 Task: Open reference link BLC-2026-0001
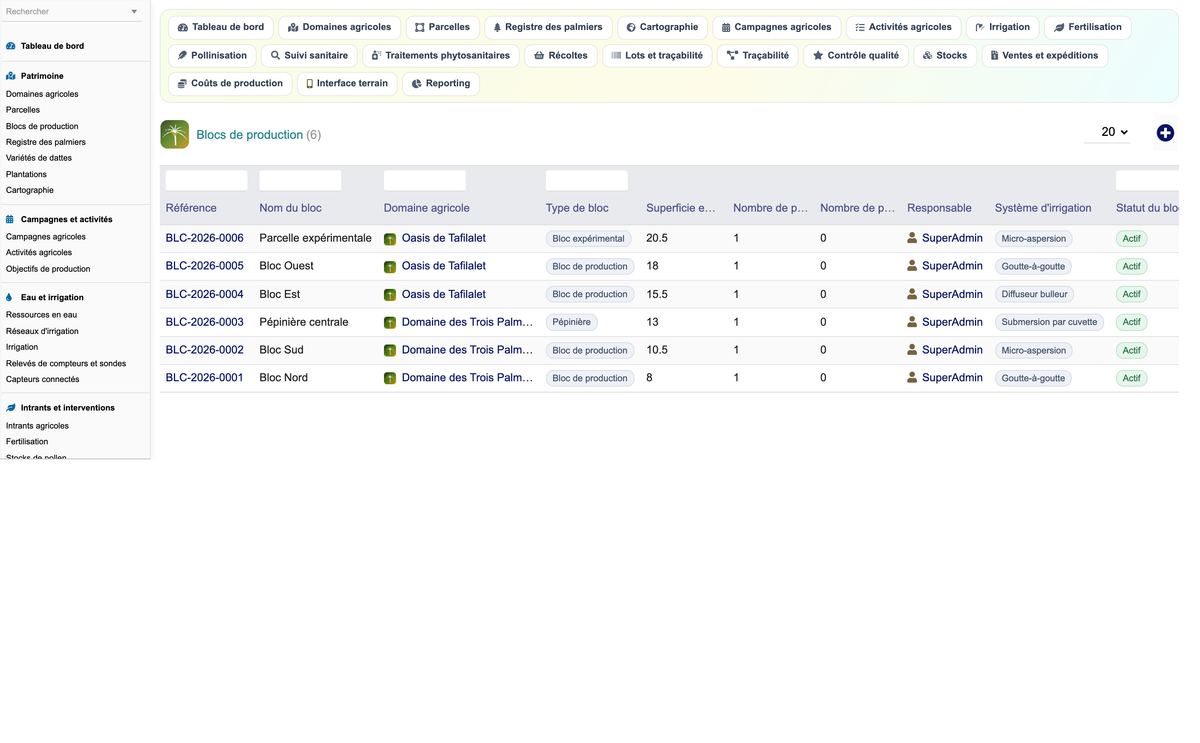205,378
